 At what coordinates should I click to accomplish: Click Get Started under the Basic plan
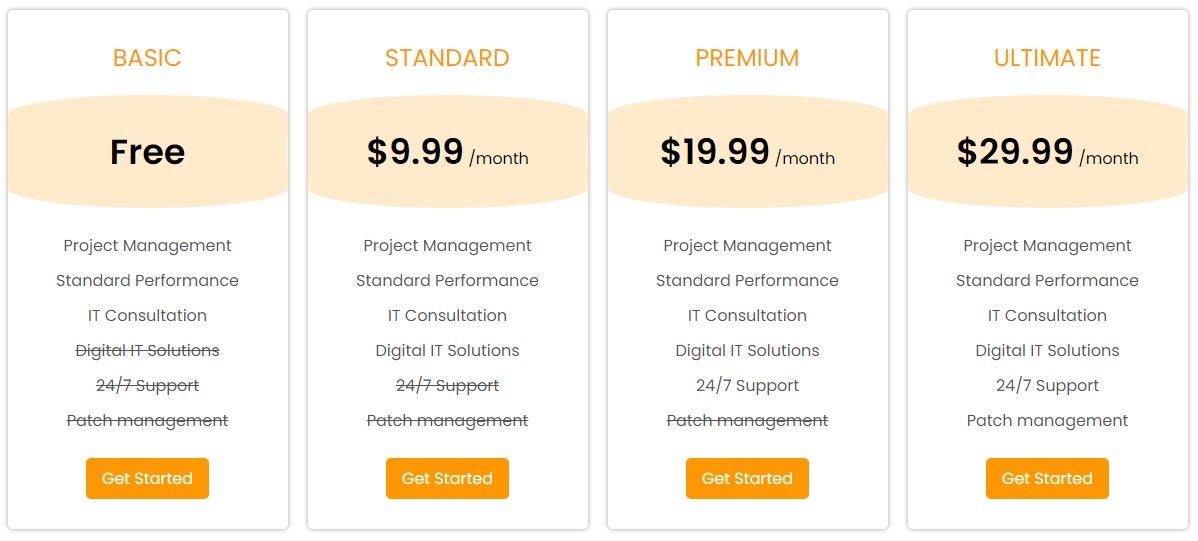(147, 478)
